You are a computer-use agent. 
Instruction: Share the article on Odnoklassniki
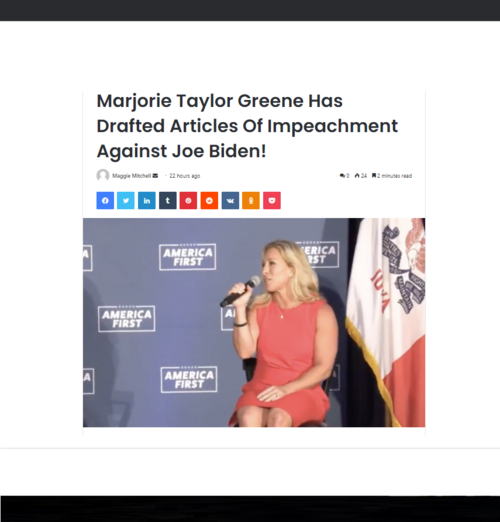[251, 200]
